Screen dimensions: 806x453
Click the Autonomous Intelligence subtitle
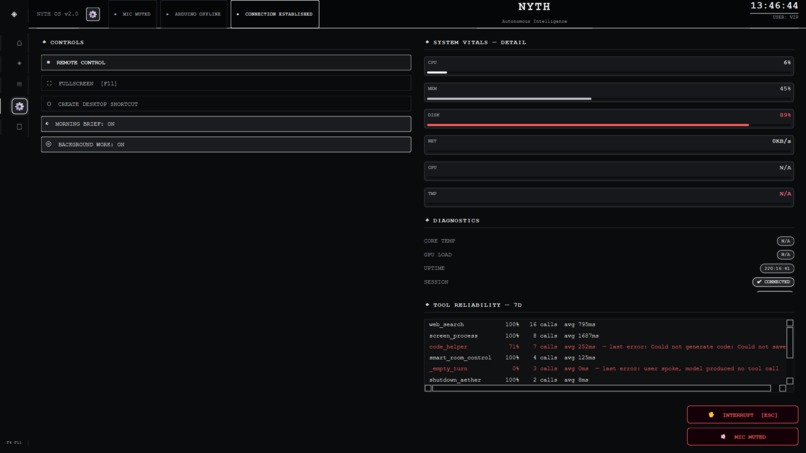pyautogui.click(x=535, y=22)
